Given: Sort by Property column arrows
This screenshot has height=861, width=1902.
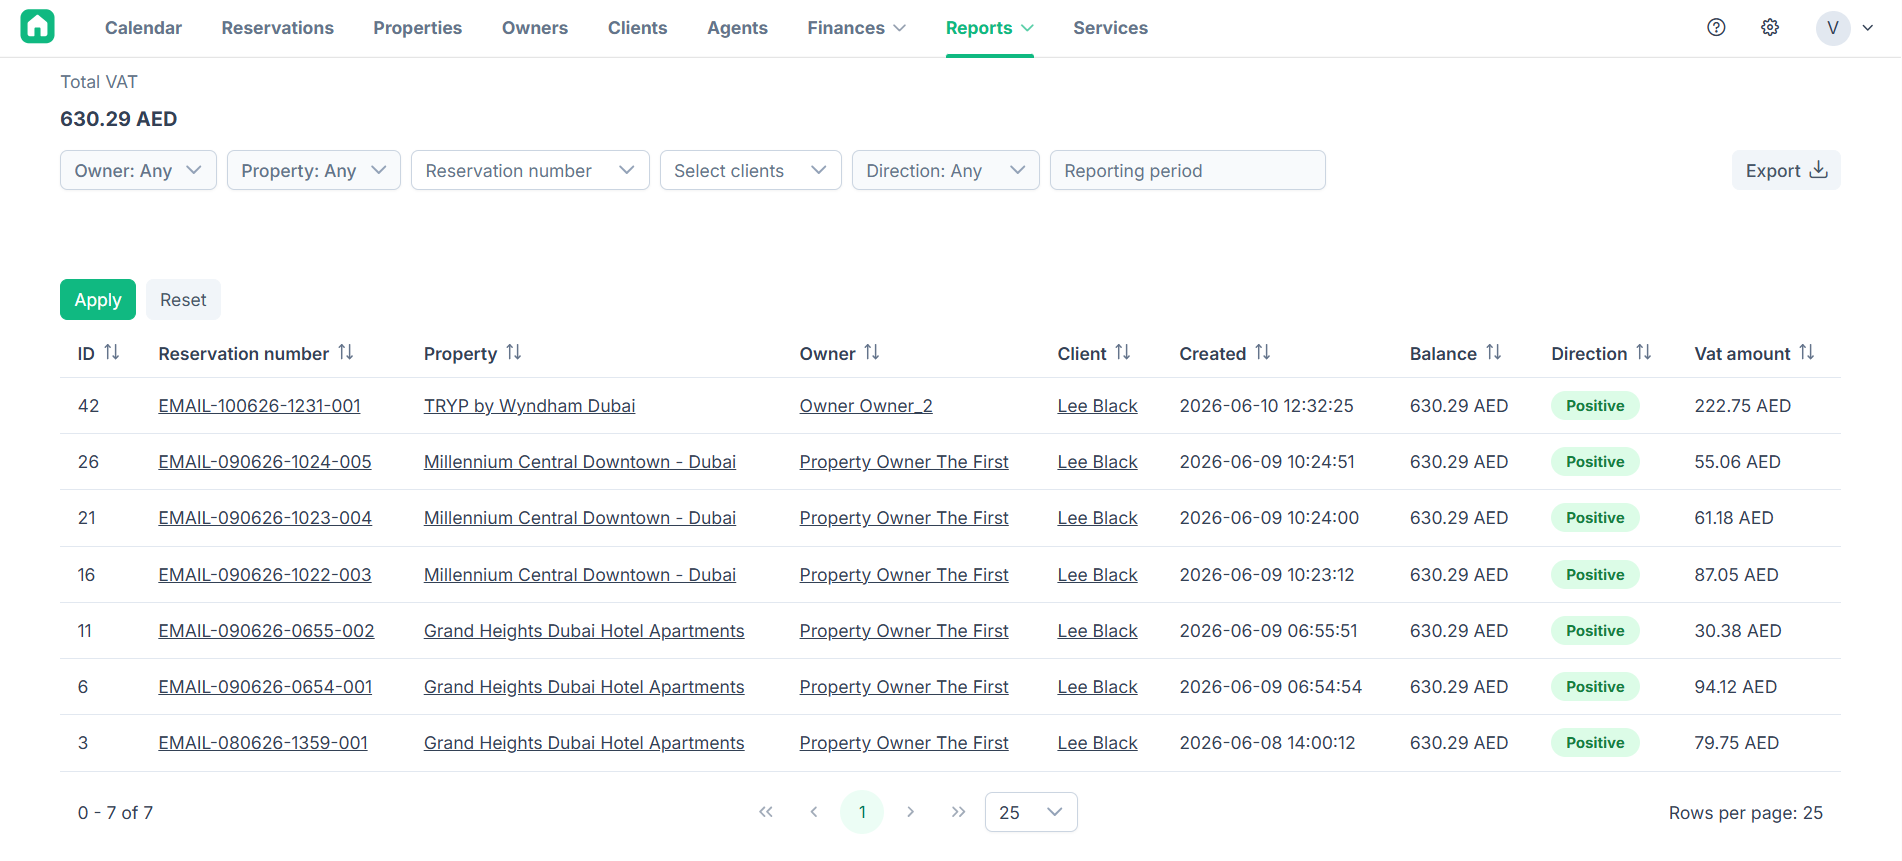Looking at the screenshot, I should 514,352.
